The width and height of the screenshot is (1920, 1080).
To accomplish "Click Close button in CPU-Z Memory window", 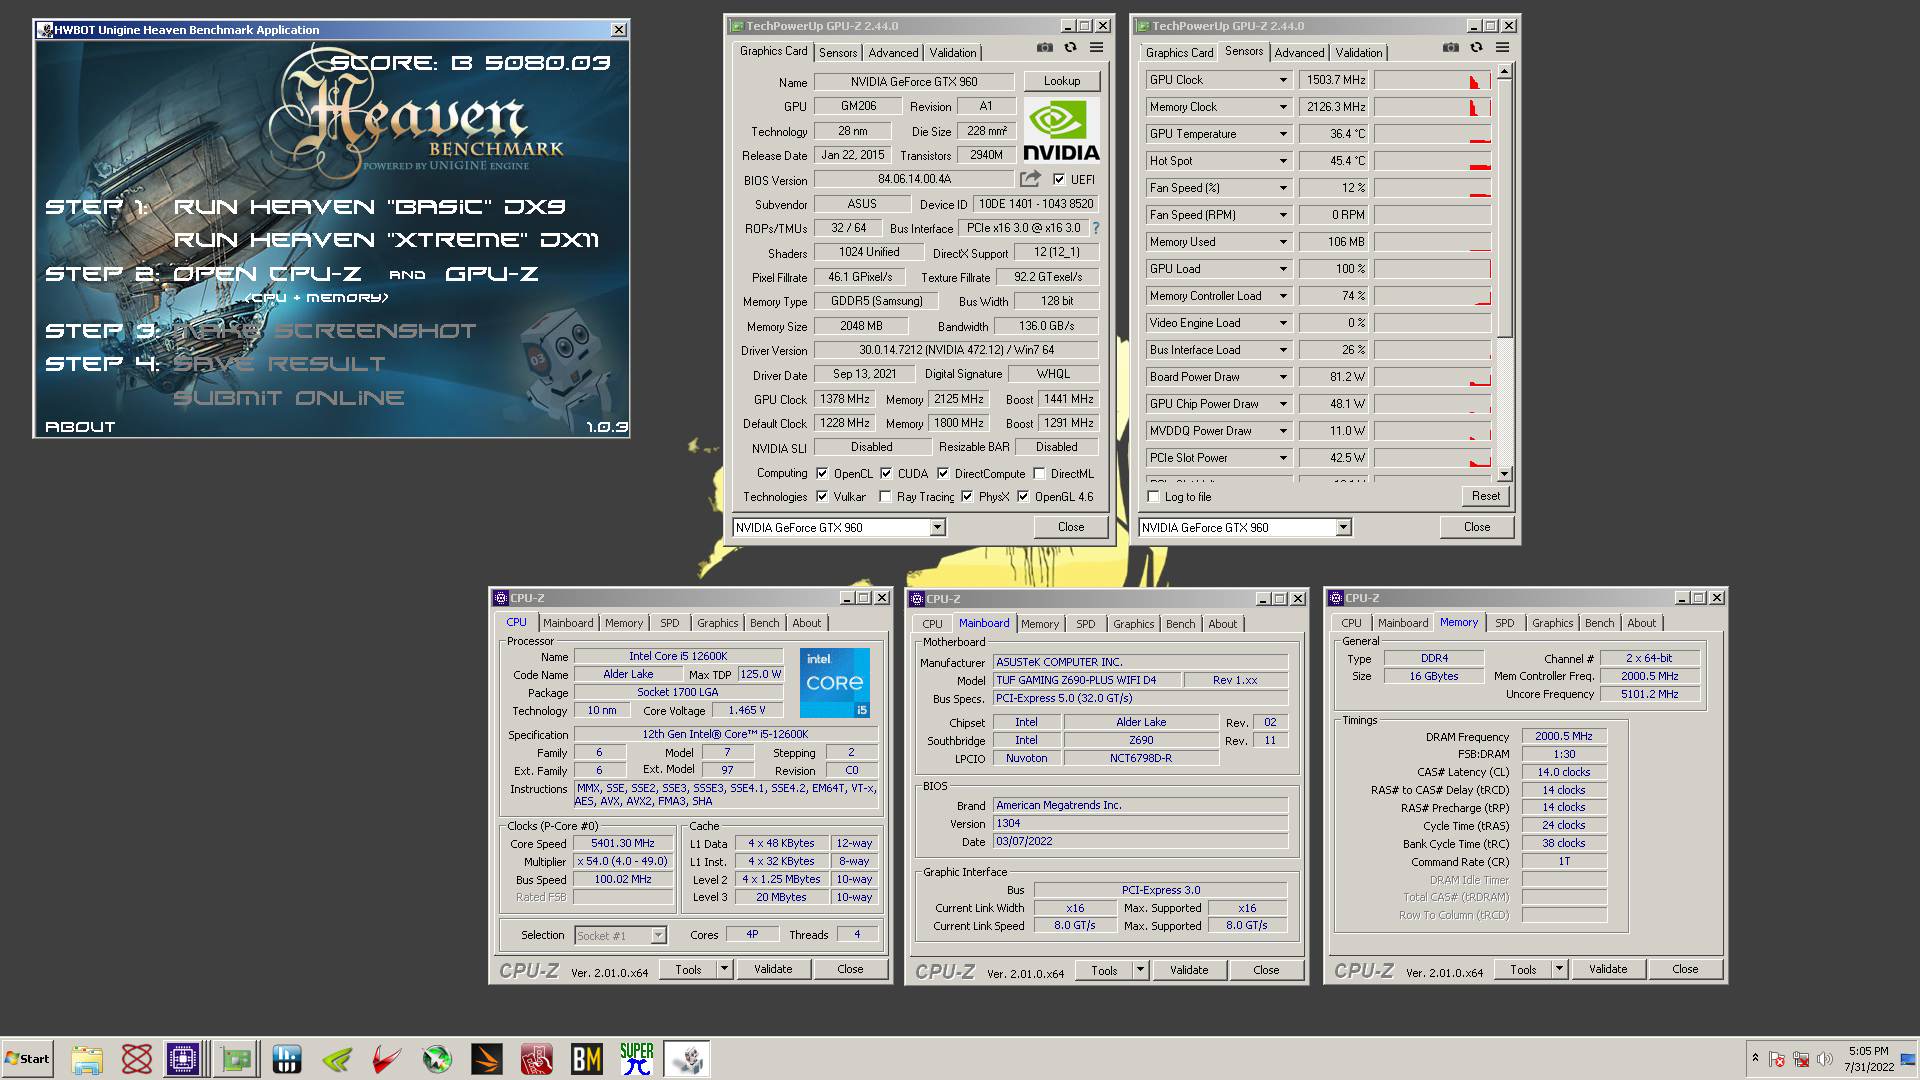I will (x=1685, y=969).
